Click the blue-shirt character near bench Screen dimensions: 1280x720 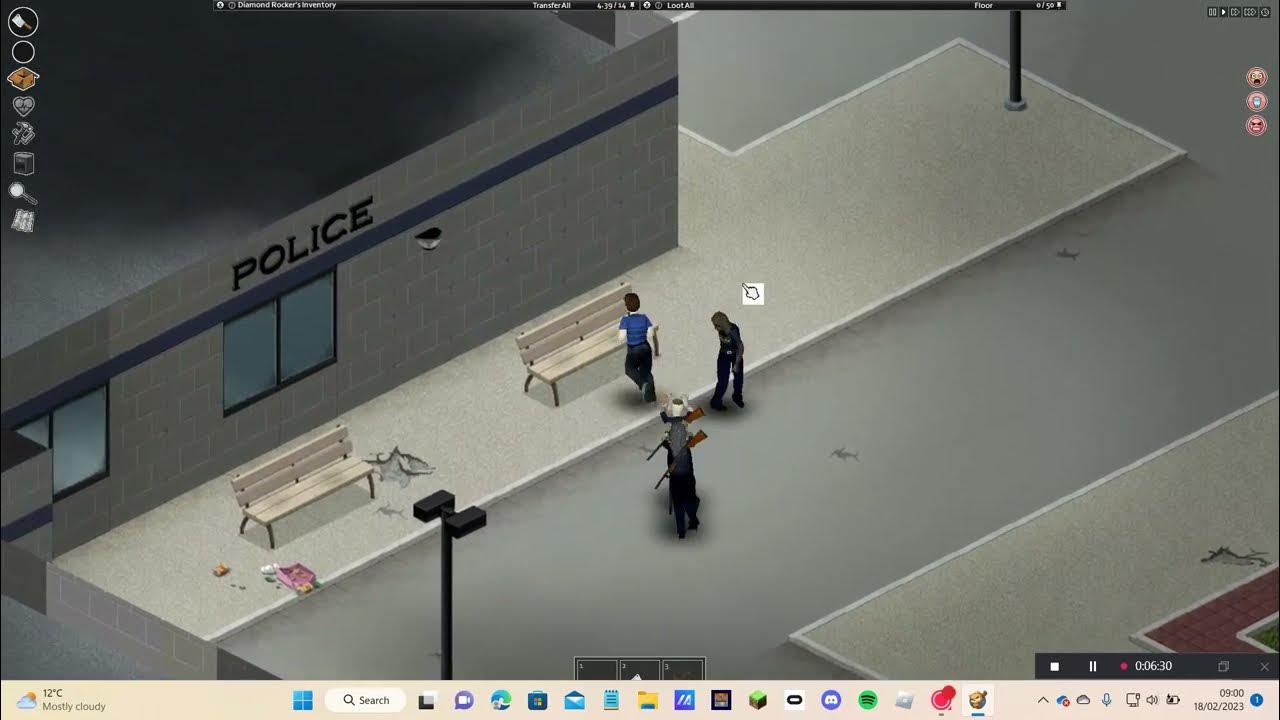[637, 346]
